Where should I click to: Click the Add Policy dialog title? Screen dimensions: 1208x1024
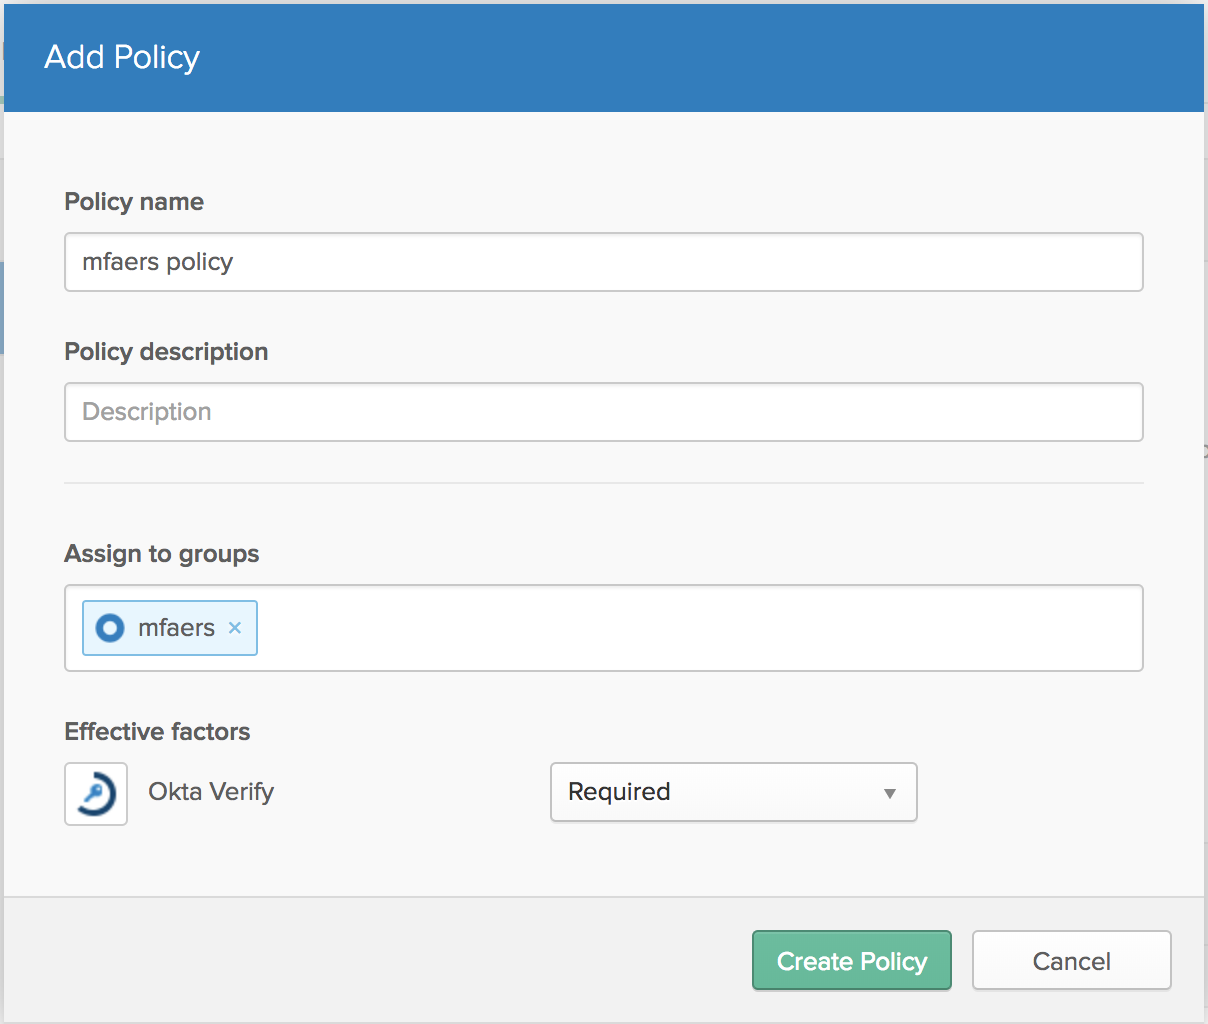tap(122, 57)
